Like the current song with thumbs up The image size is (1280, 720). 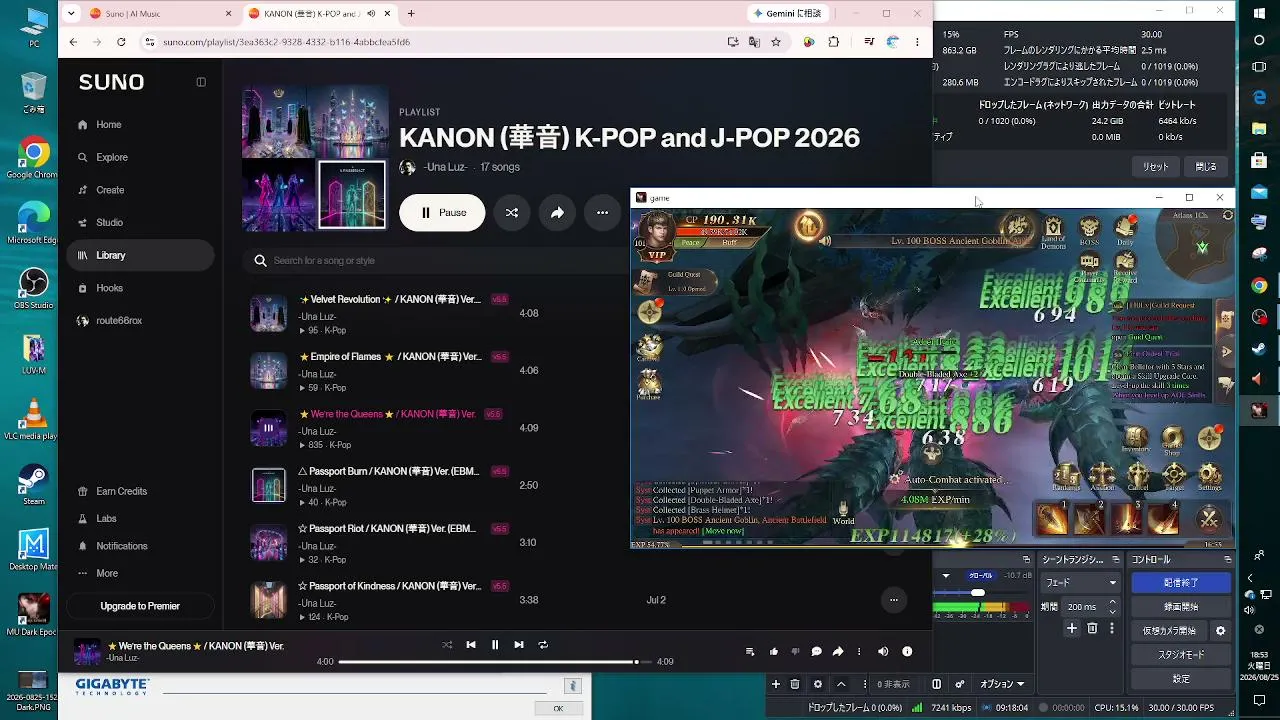774,652
